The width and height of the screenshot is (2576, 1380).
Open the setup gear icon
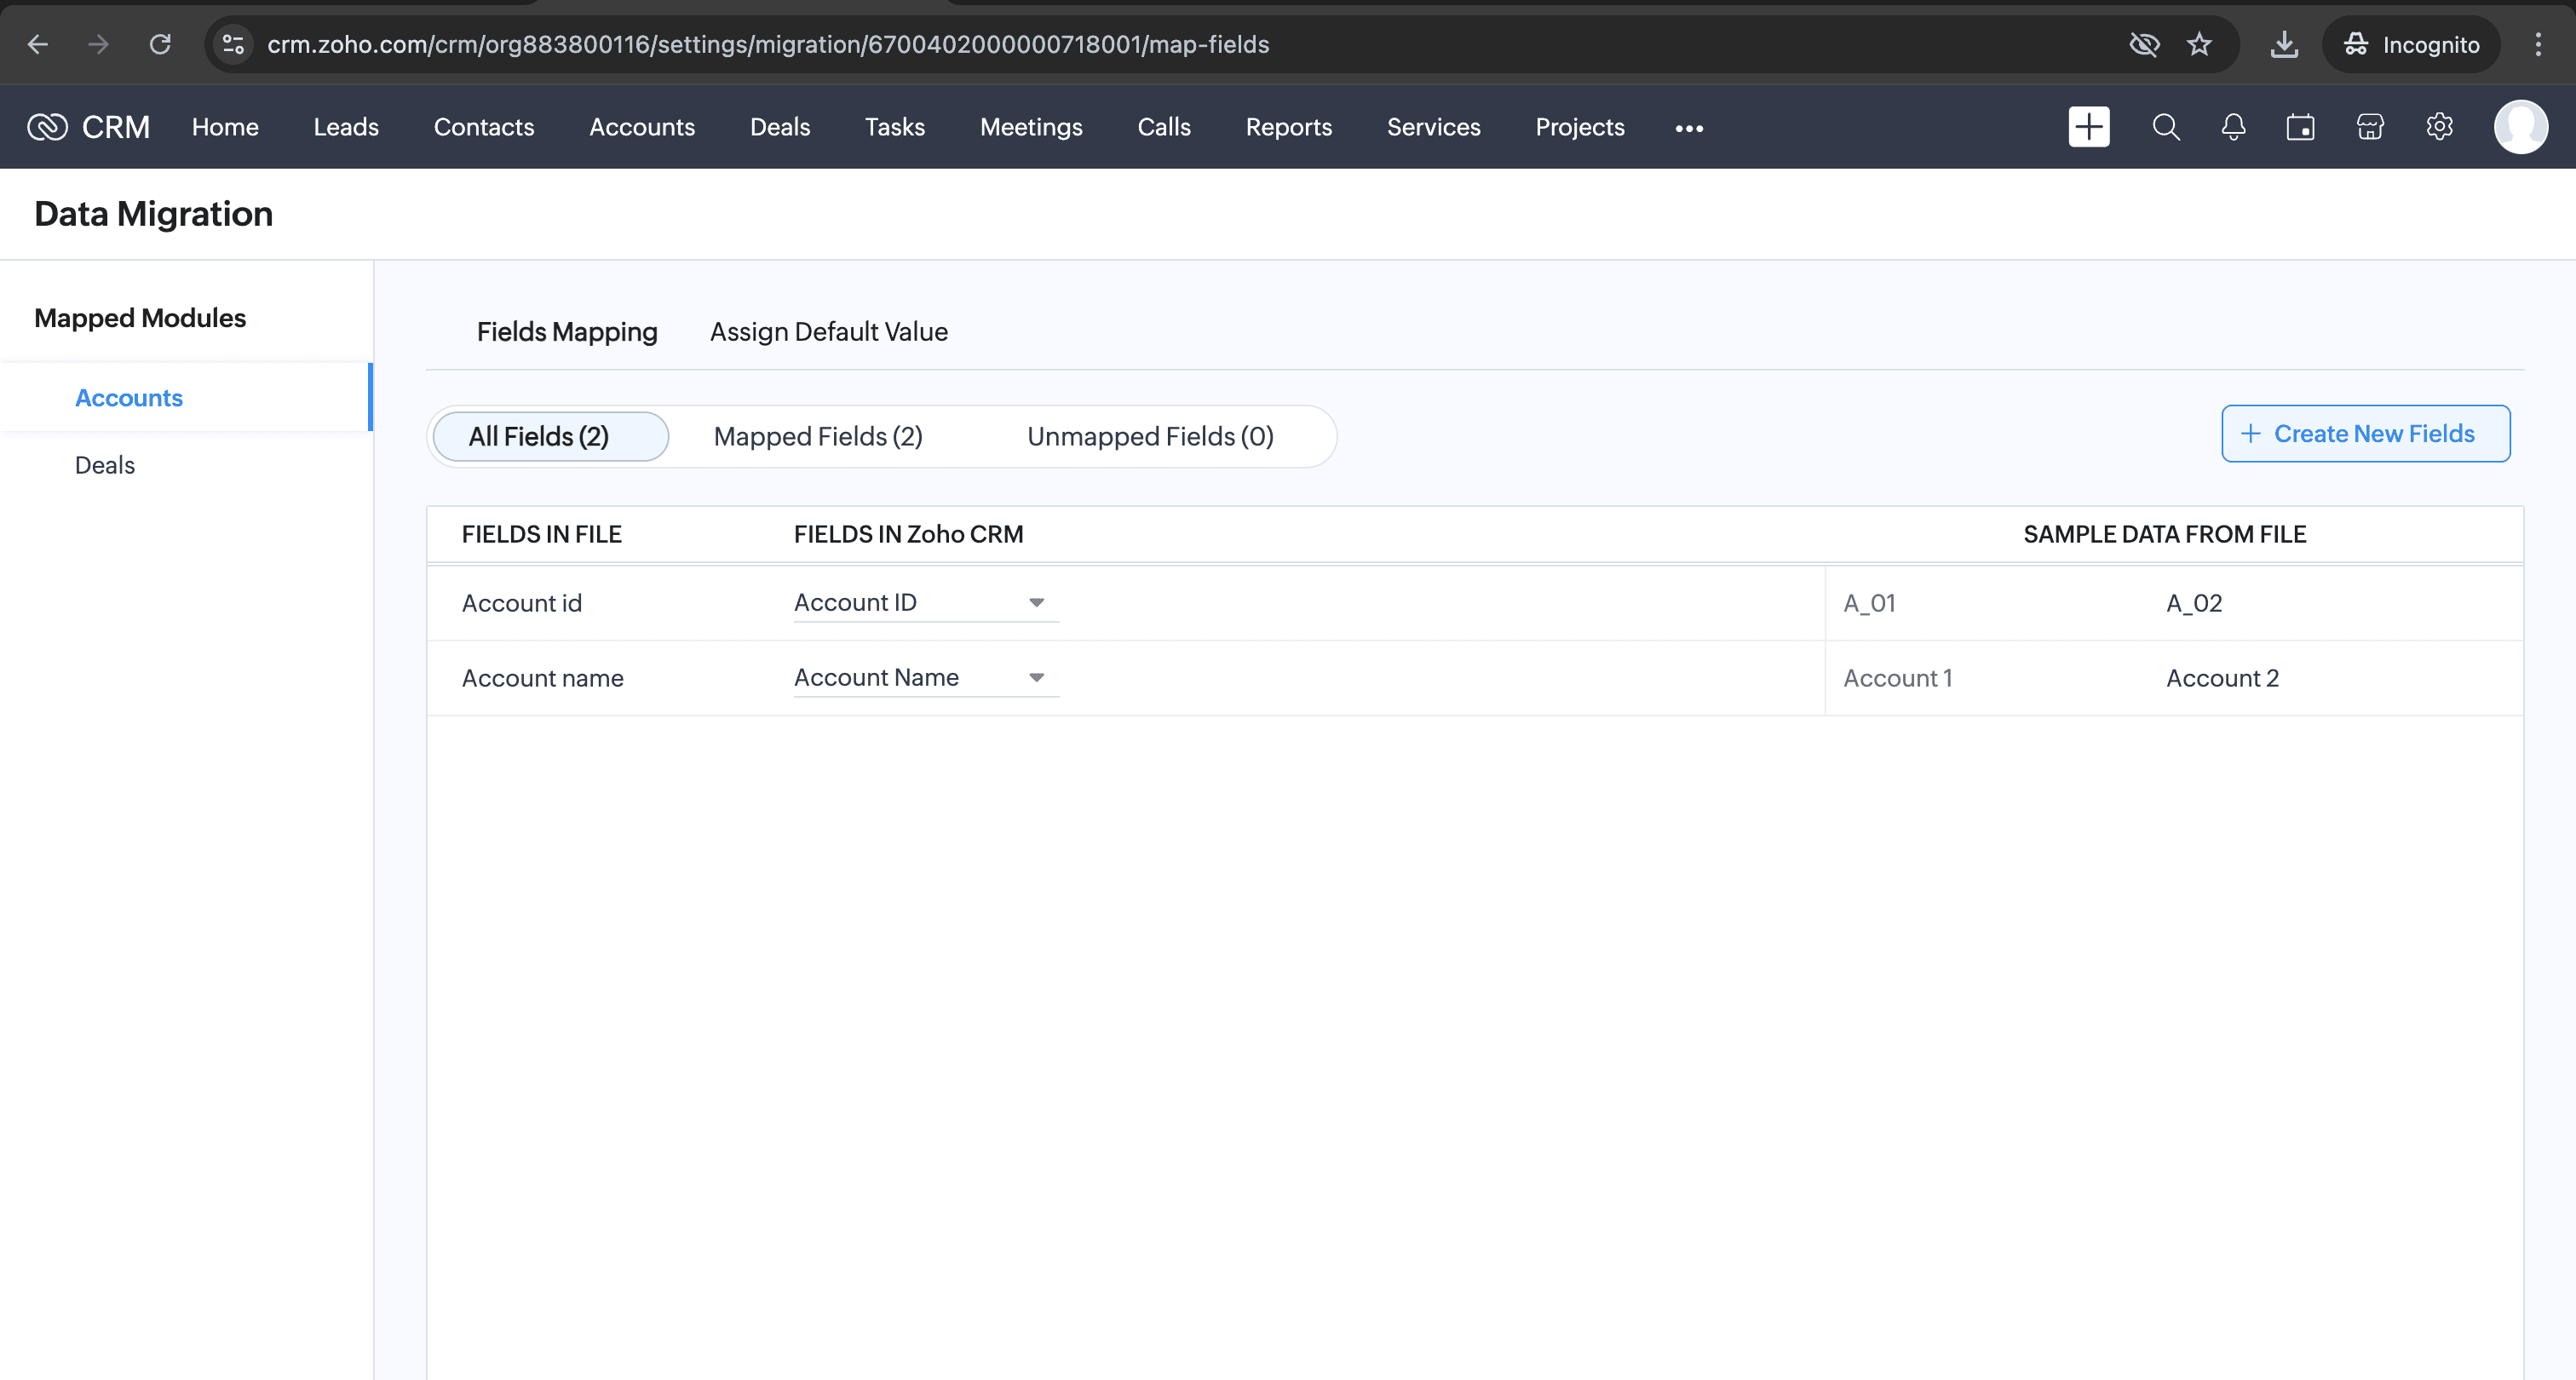click(x=2439, y=127)
